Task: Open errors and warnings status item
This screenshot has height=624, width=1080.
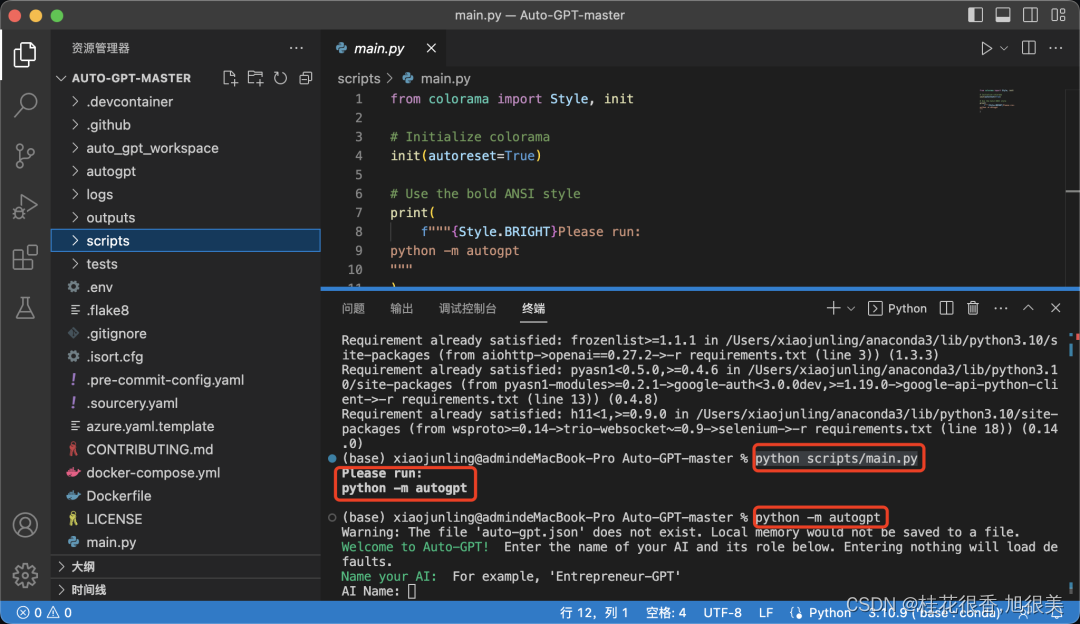Action: click(x=44, y=612)
